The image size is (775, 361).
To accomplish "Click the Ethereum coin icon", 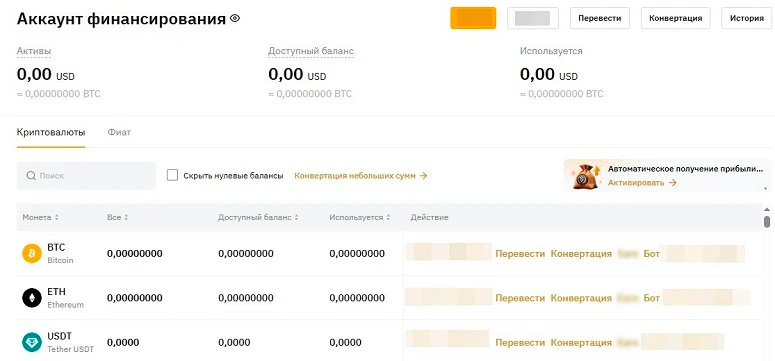I will click(32, 298).
